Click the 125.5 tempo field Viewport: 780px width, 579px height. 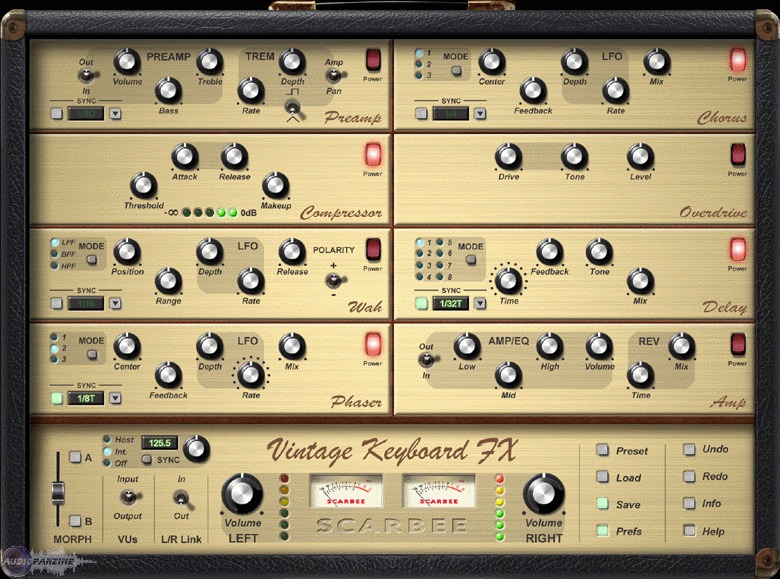tap(160, 443)
